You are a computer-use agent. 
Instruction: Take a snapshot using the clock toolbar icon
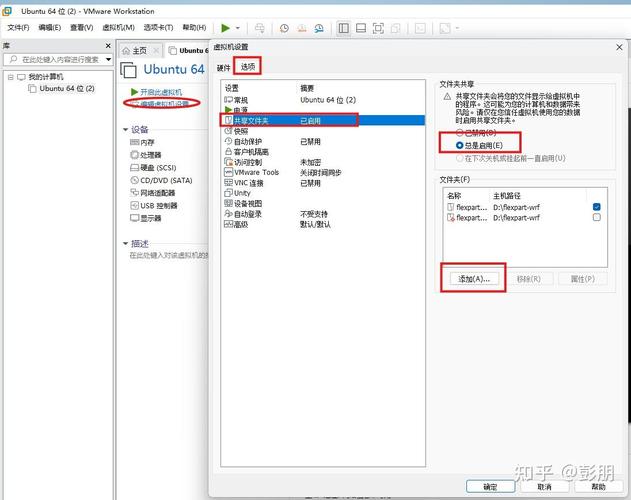coord(284,28)
